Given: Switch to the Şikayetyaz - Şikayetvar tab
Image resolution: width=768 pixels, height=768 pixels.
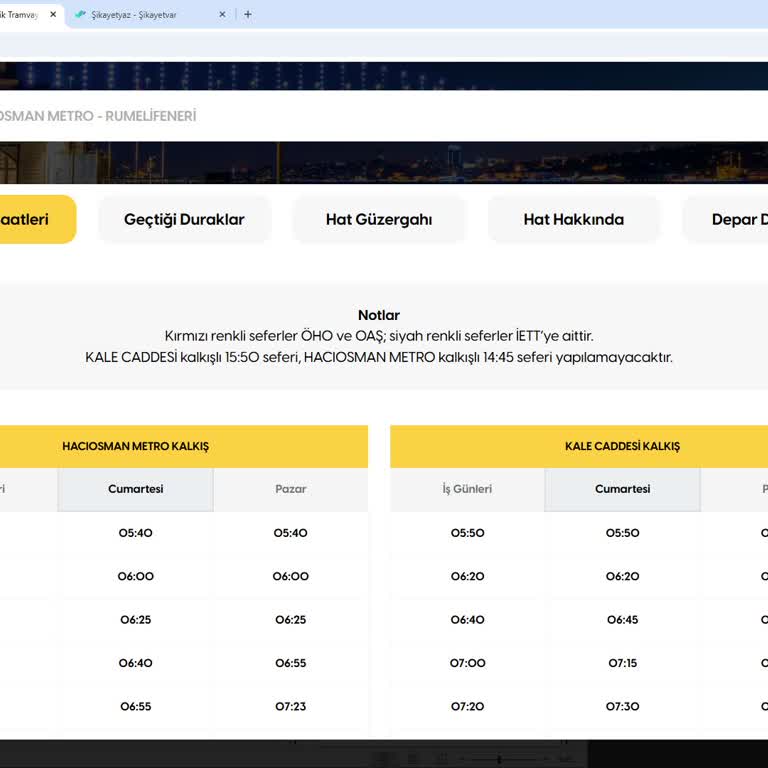Looking at the screenshot, I should [140, 14].
